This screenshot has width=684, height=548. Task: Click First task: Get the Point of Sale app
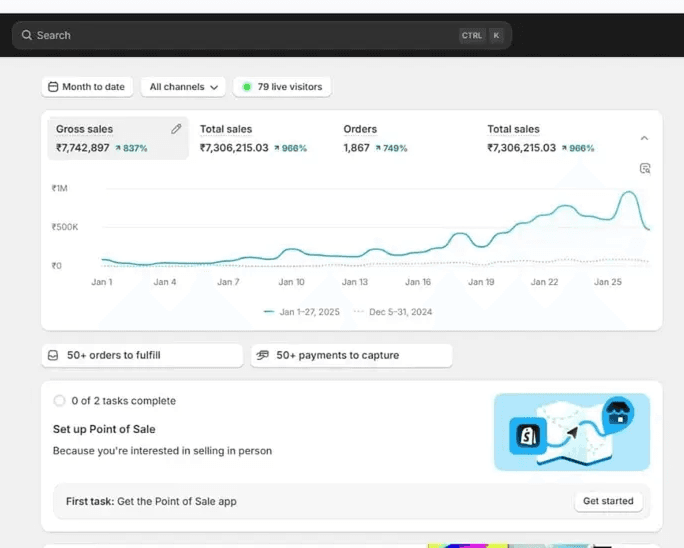tap(151, 501)
